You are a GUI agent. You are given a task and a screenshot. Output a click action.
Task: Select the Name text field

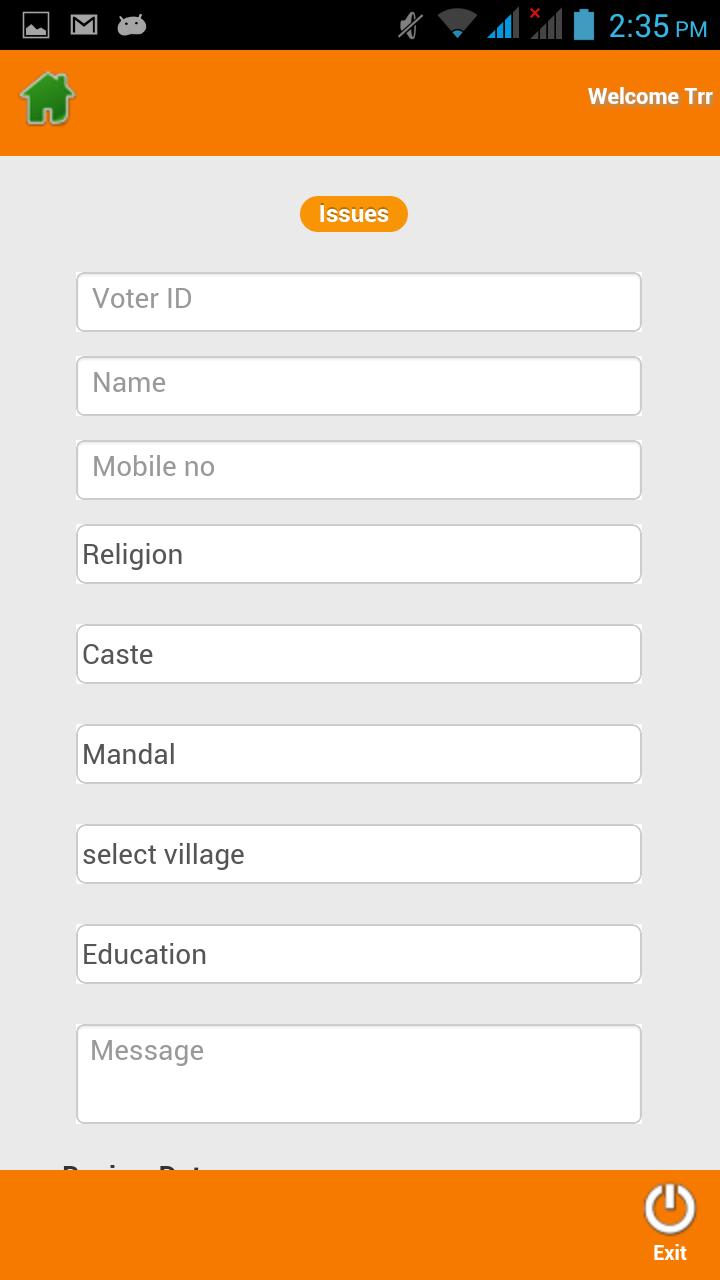tap(359, 386)
